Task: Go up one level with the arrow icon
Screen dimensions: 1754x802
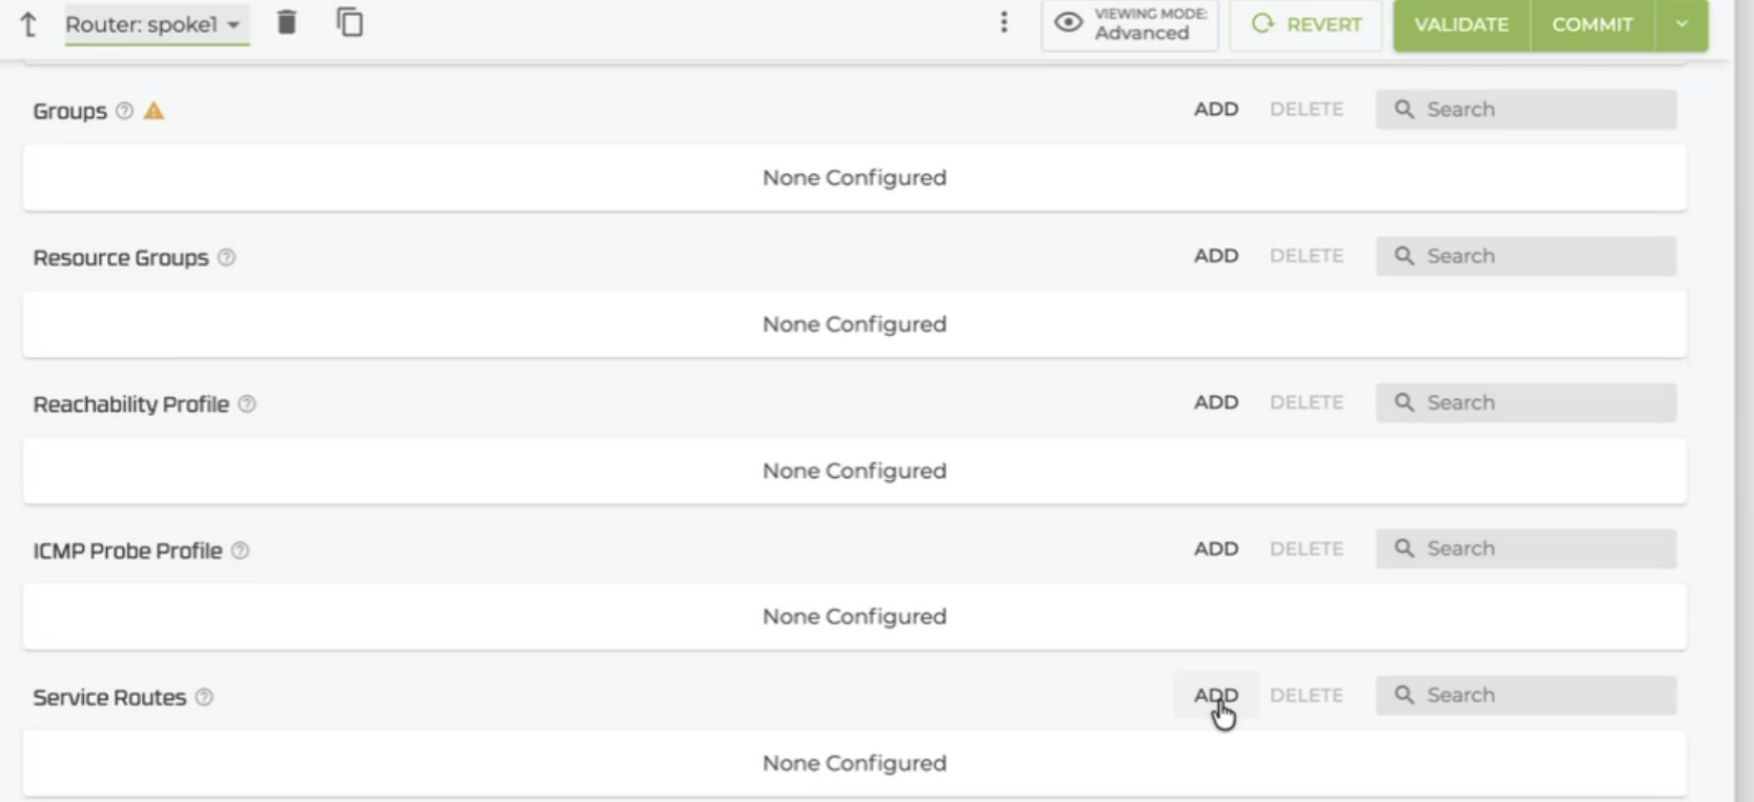Action: (29, 24)
